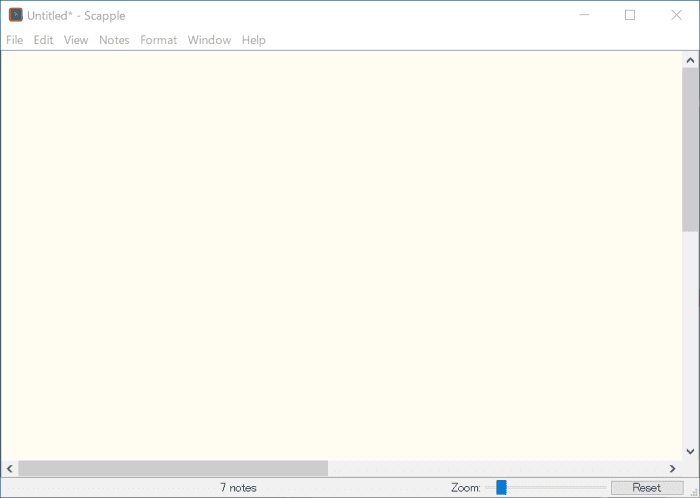Click the horizontal scrollbar thumb

[x=172, y=468]
